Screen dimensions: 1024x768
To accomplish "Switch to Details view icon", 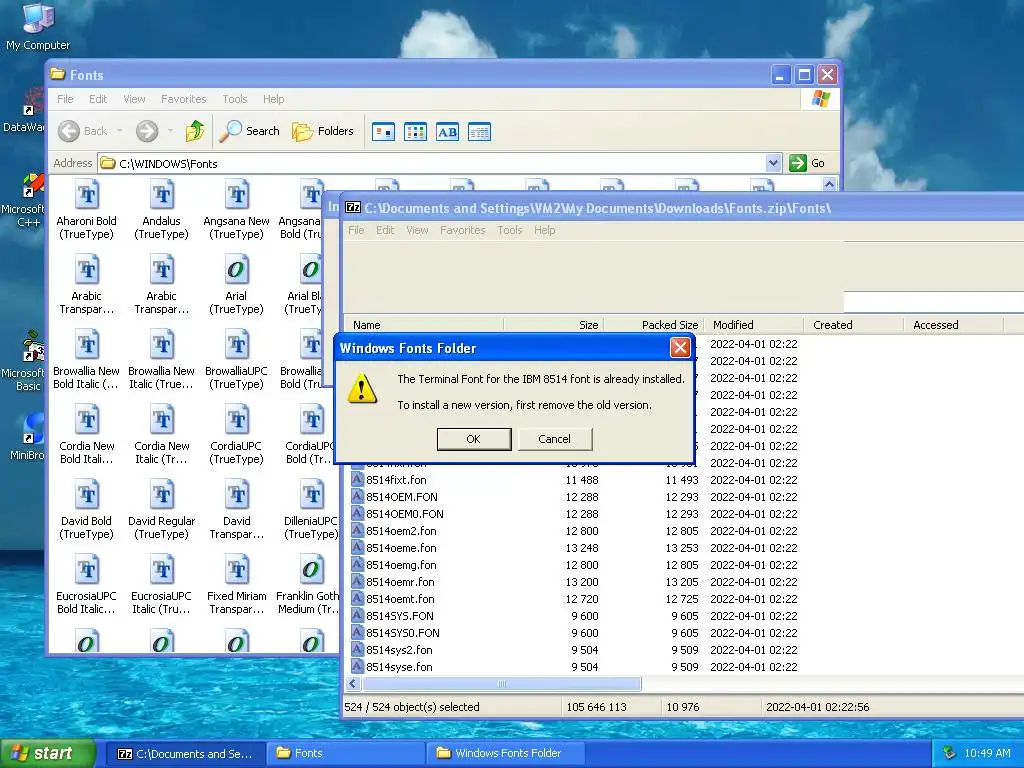I will click(479, 132).
